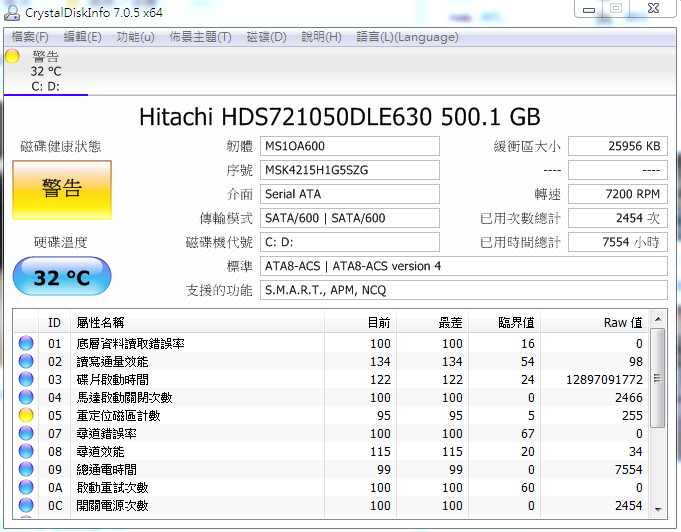Click the SATA/600 | SATA/600 transfer mode field
Viewport: 681px width, 532px height.
click(350, 218)
